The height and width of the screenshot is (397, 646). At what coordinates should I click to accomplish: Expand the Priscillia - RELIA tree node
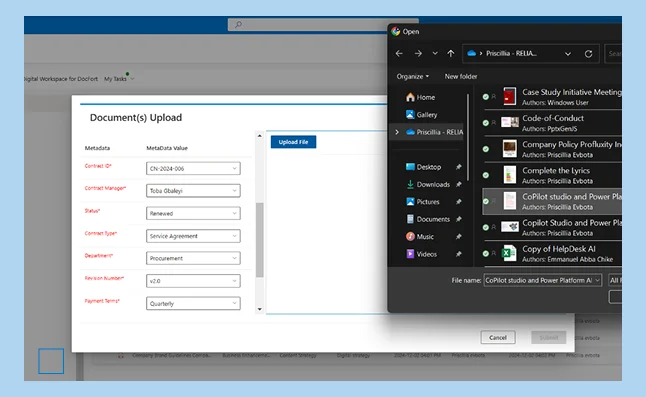397,132
